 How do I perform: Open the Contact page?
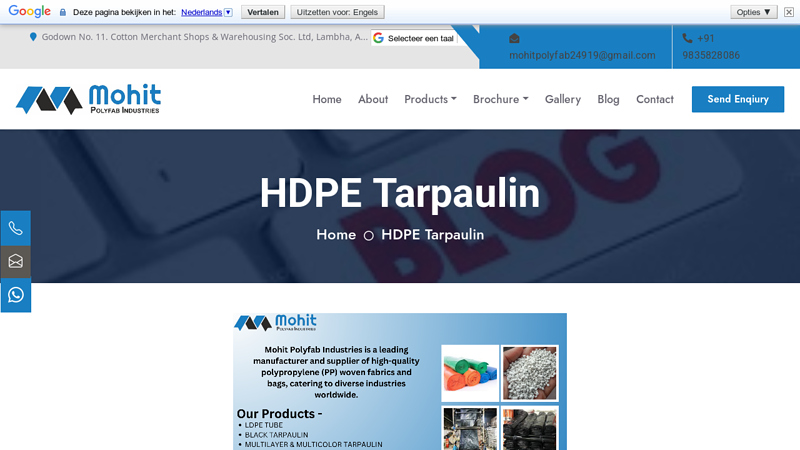(x=655, y=99)
